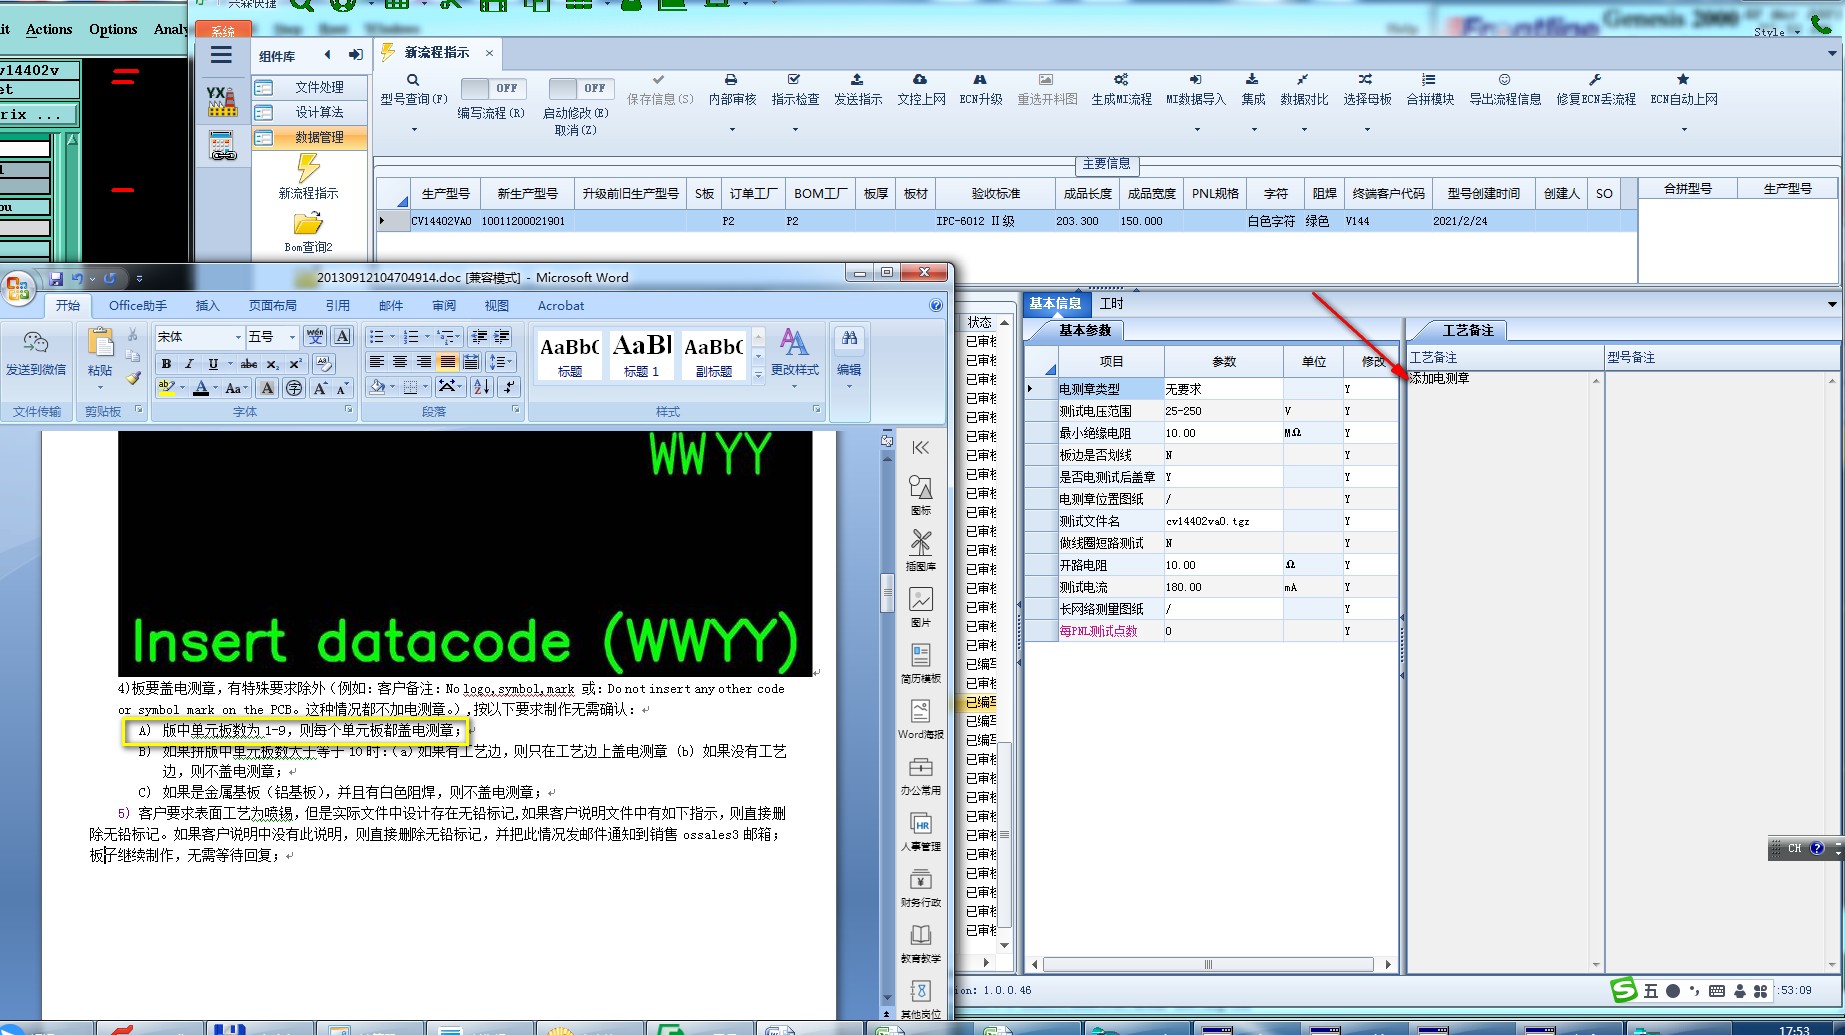Open hamburger menu in left sidebar
The width and height of the screenshot is (1845, 1035).
click(221, 55)
